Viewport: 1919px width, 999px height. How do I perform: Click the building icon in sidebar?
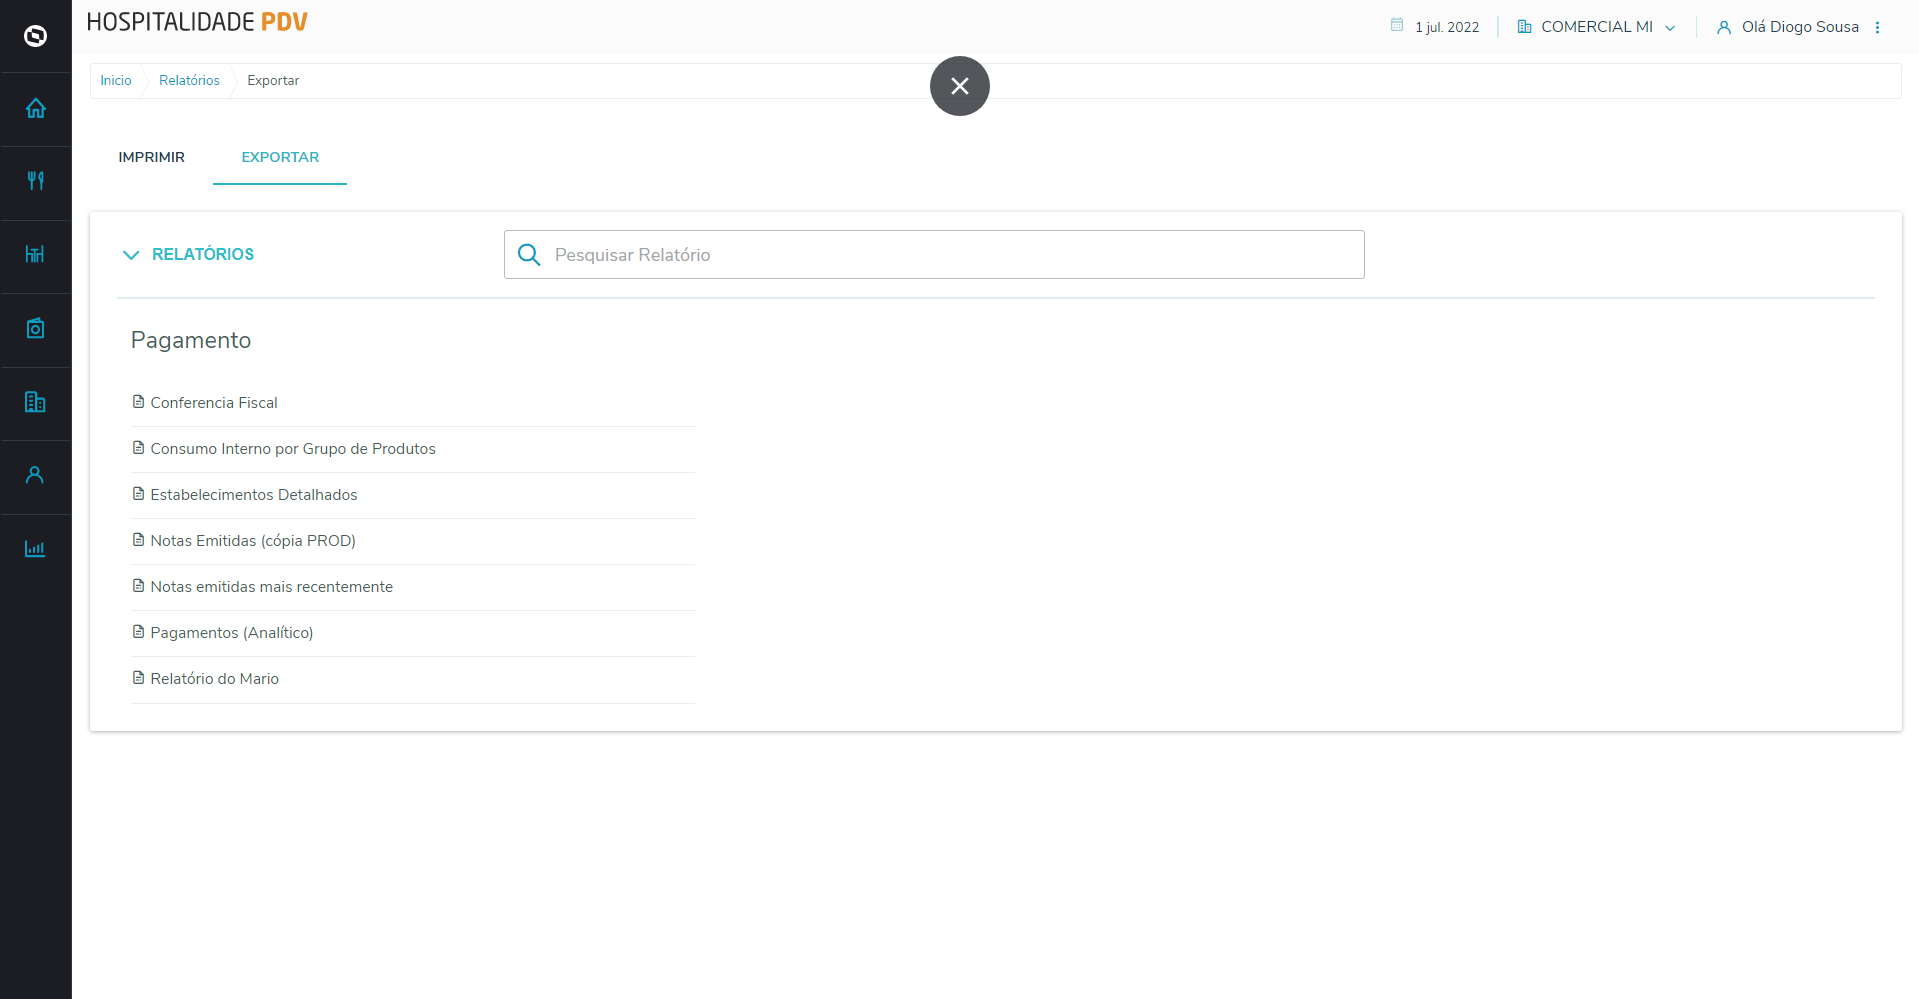[35, 402]
